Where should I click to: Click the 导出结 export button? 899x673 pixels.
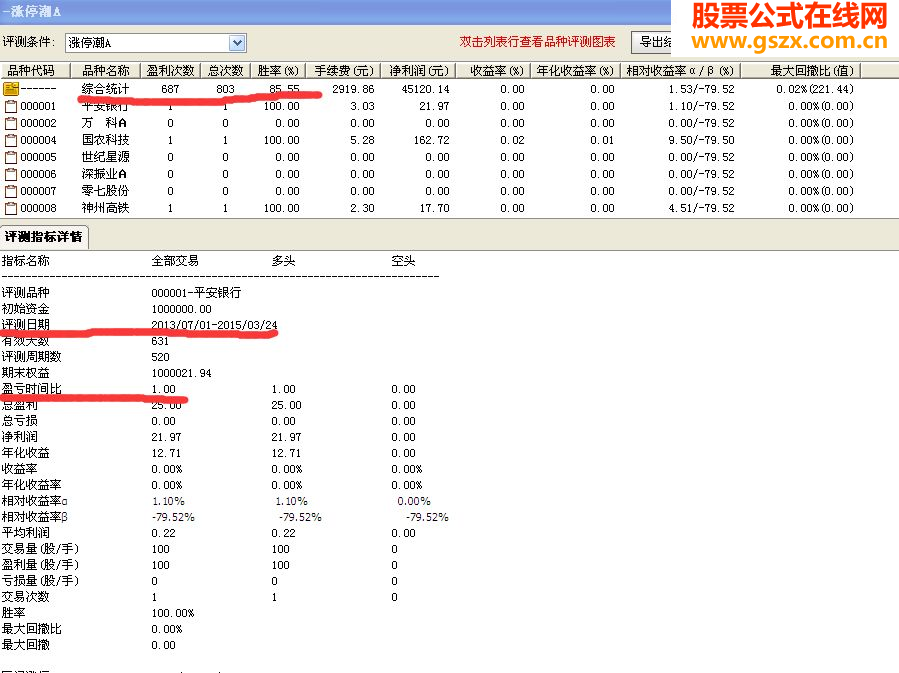651,42
